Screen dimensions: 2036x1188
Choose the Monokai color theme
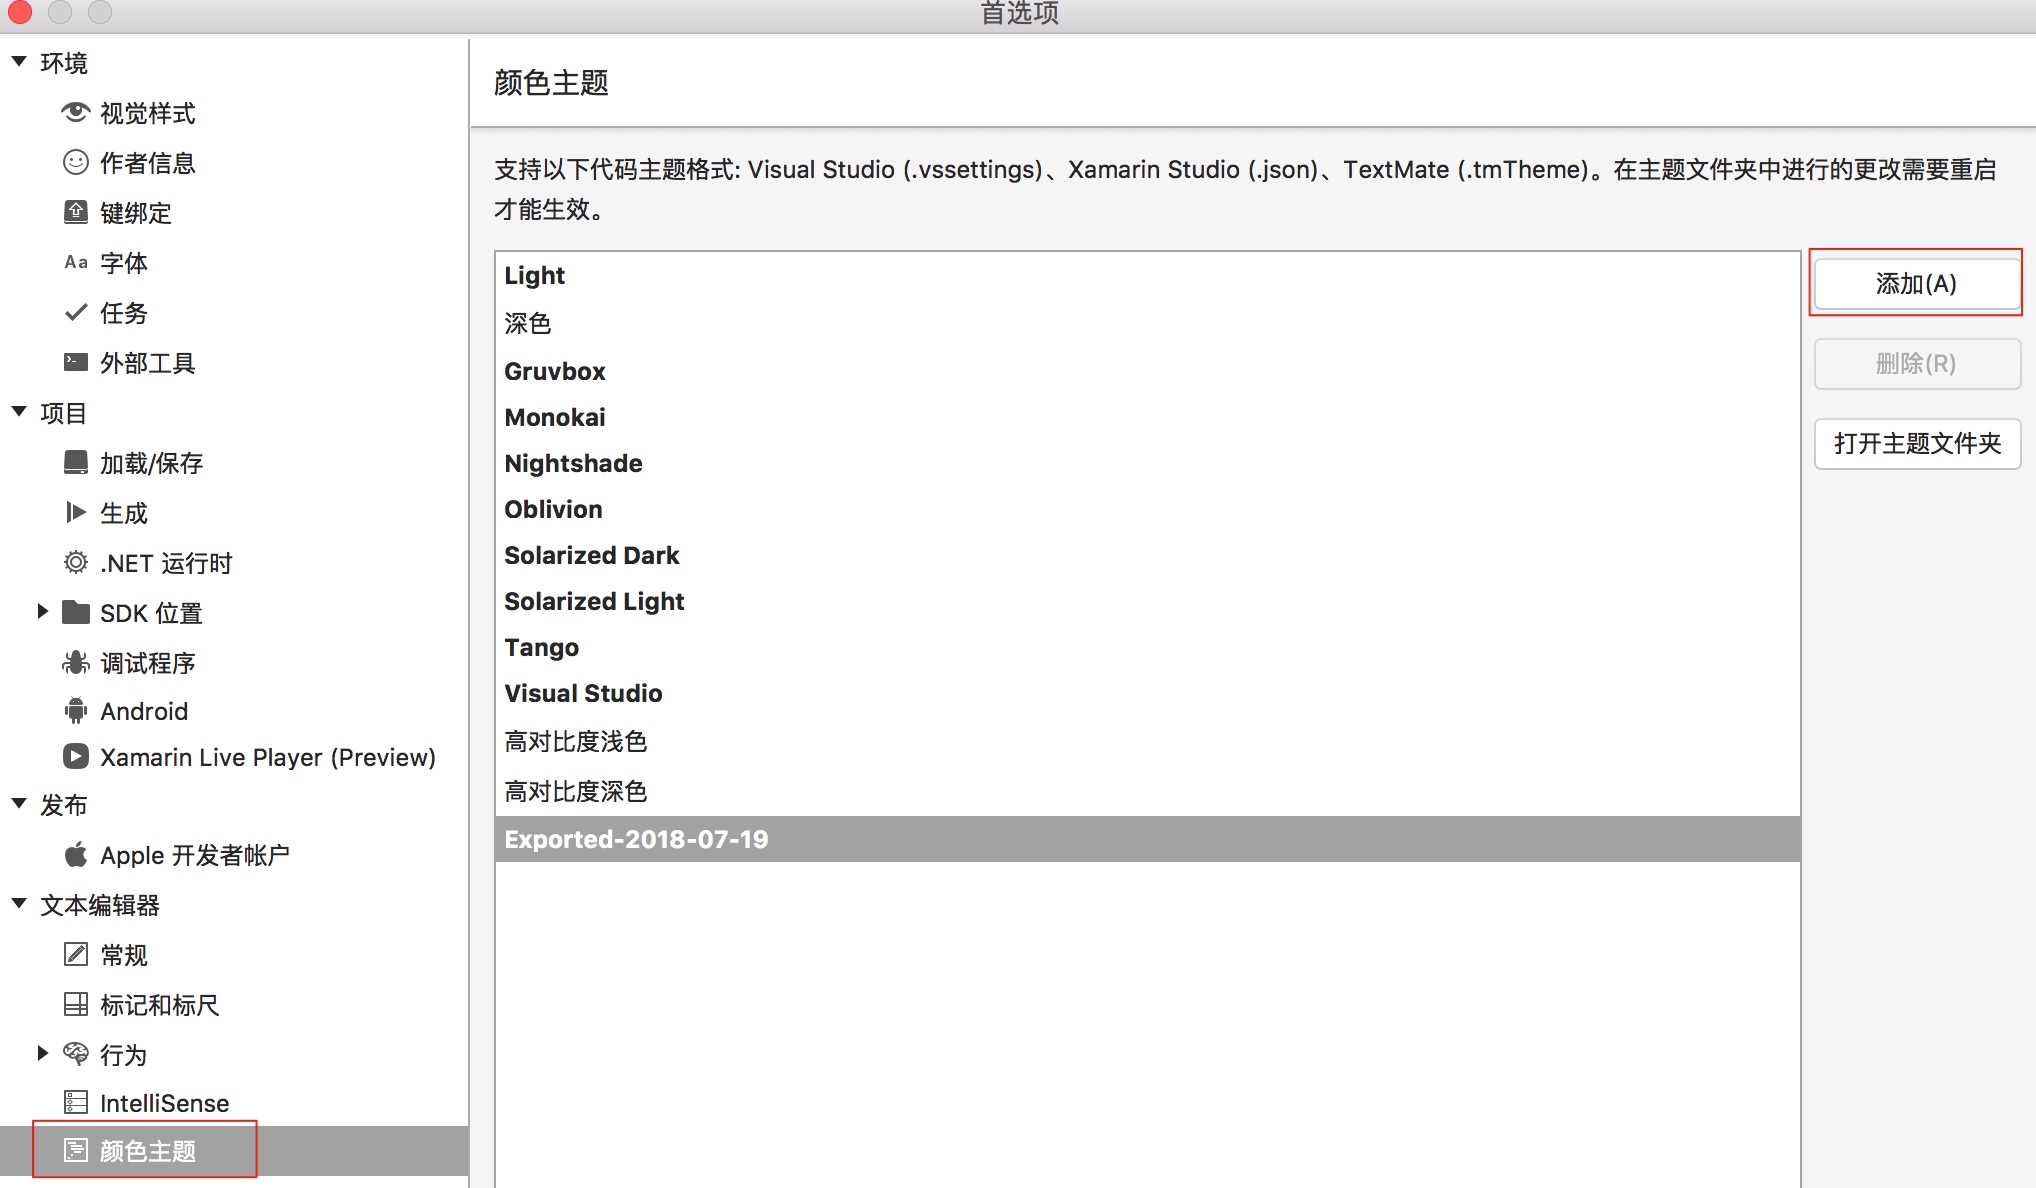pyautogui.click(x=555, y=417)
